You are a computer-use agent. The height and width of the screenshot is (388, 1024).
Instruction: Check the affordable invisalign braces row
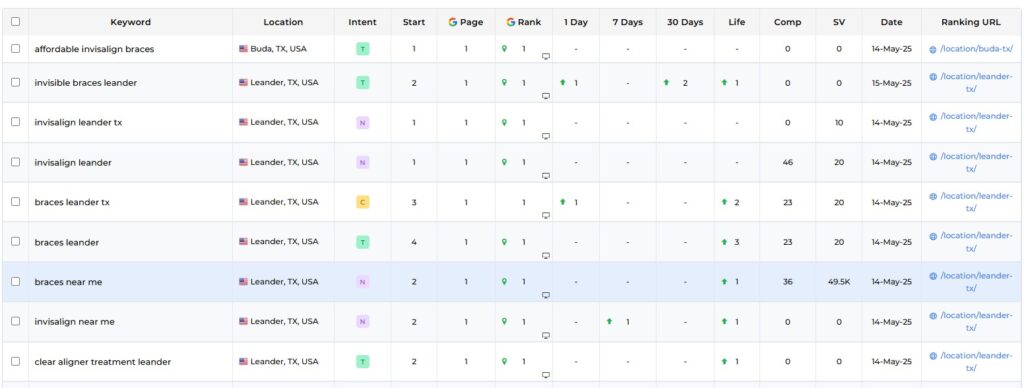click(x=16, y=48)
